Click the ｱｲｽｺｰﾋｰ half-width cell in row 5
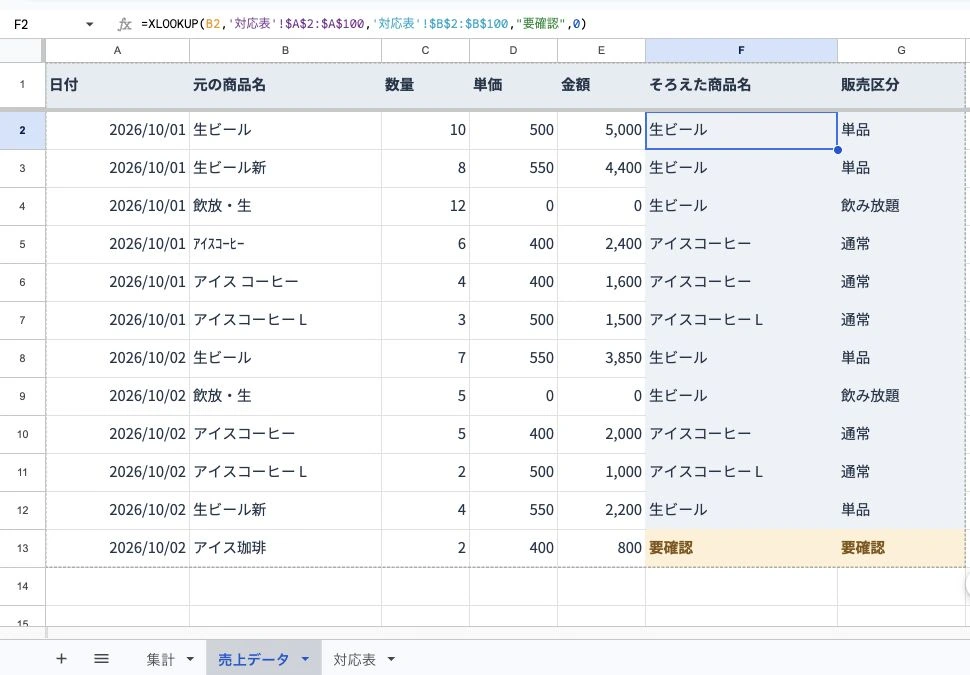 pyautogui.click(x=285, y=244)
